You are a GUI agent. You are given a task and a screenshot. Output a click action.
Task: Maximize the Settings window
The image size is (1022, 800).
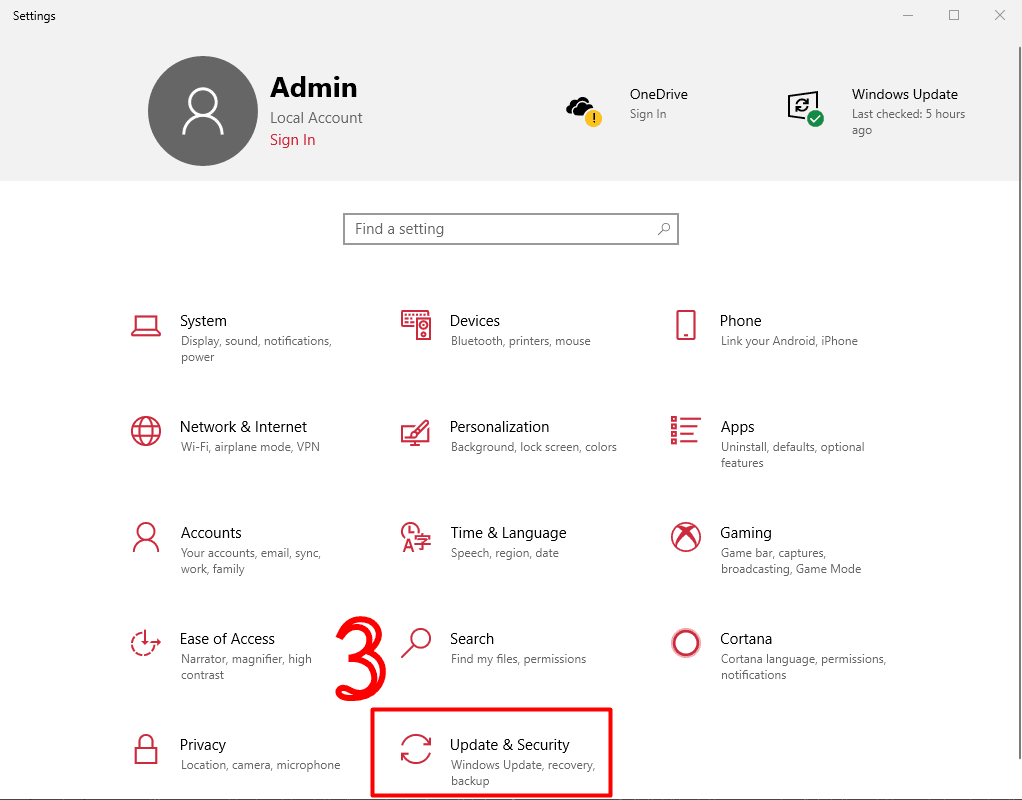click(x=954, y=15)
